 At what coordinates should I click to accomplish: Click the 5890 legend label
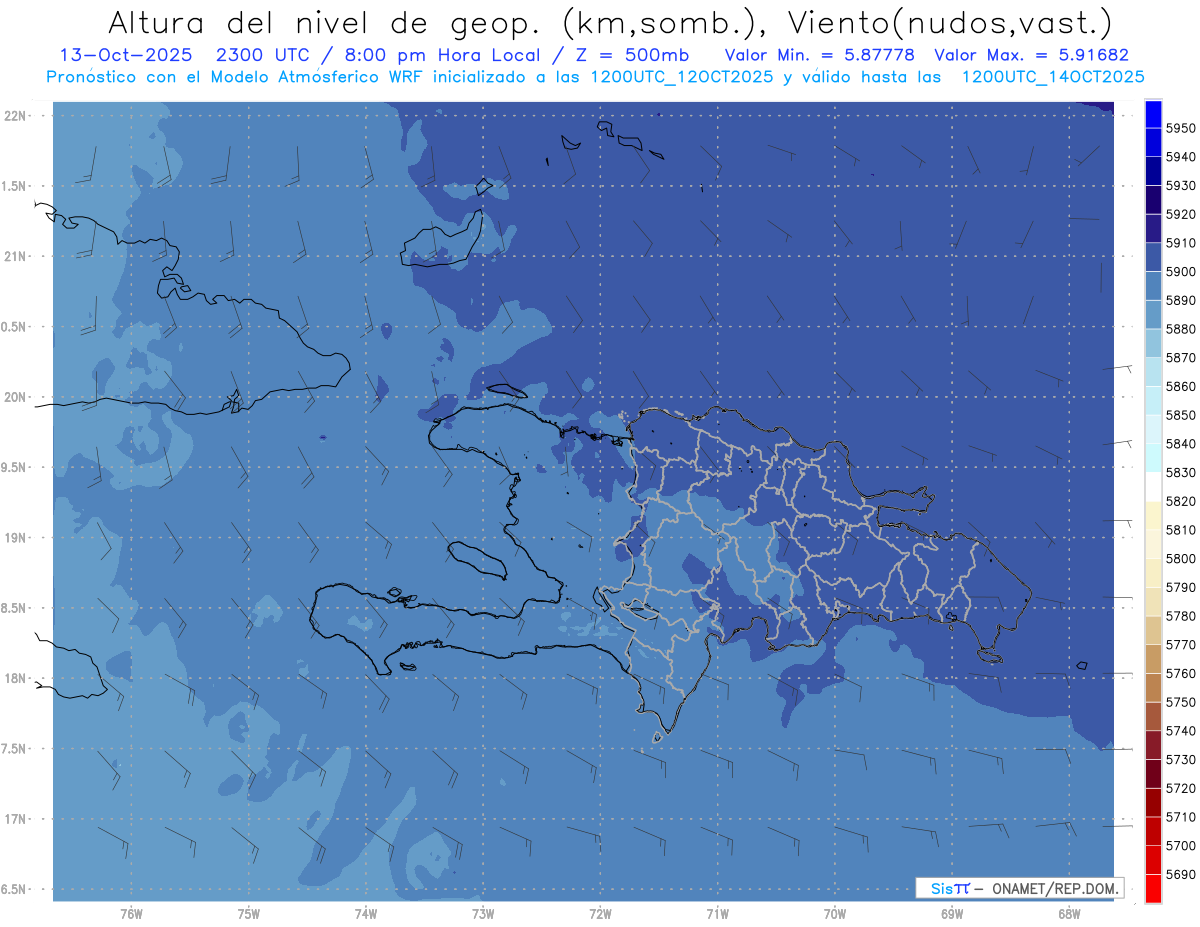pos(1180,300)
